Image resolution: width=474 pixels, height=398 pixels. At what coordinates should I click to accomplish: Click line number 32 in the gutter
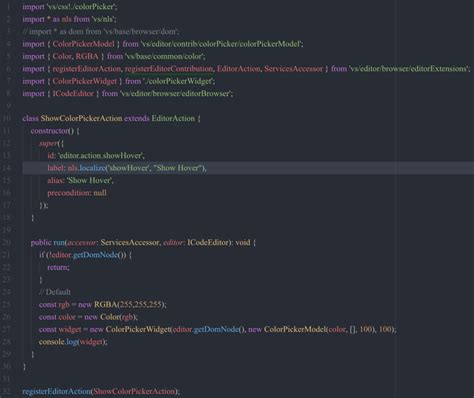click(x=7, y=391)
